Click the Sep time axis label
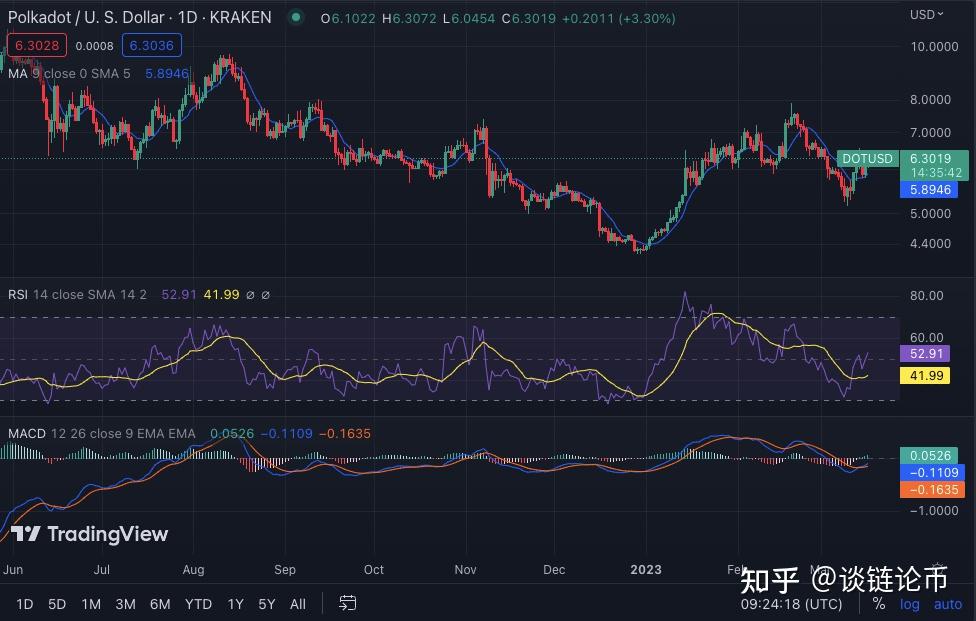The width and height of the screenshot is (976, 621). point(284,569)
